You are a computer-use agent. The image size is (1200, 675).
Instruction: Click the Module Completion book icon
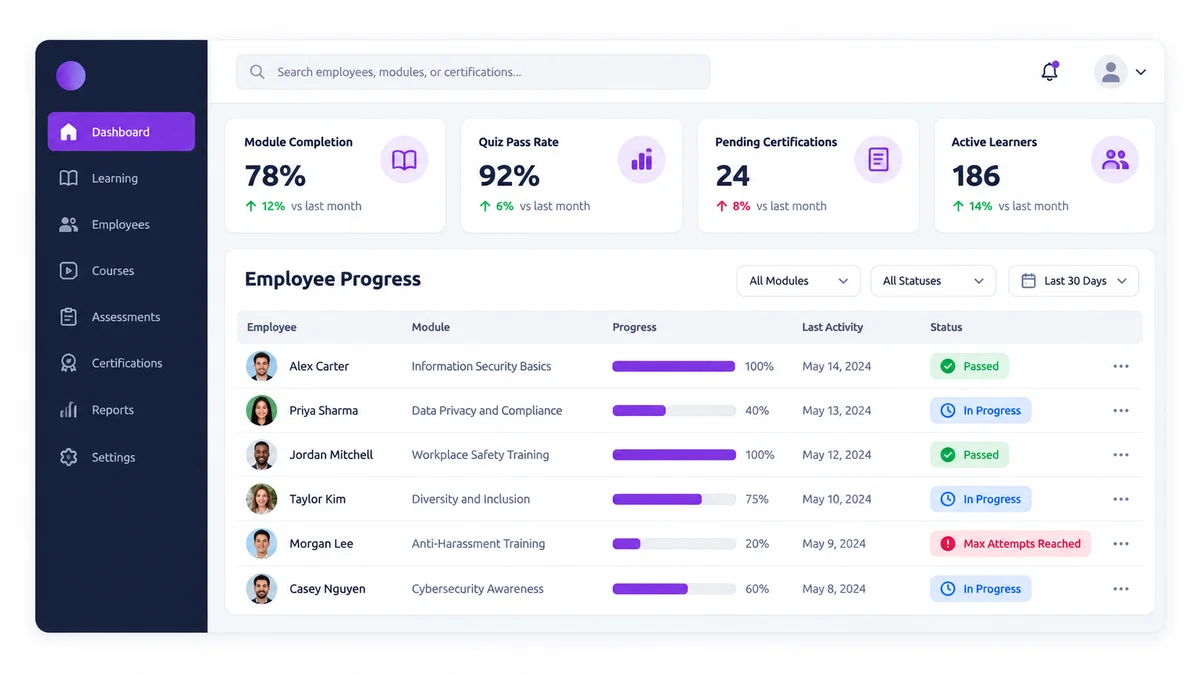click(404, 160)
